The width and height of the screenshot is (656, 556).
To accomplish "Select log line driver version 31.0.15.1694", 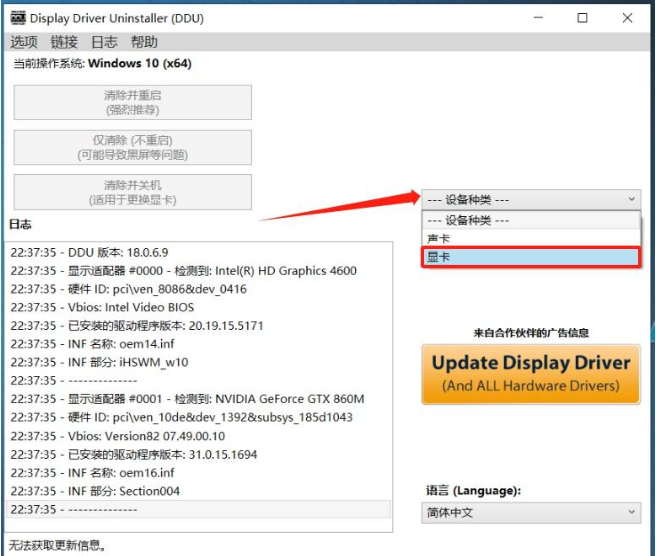I will [x=198, y=454].
